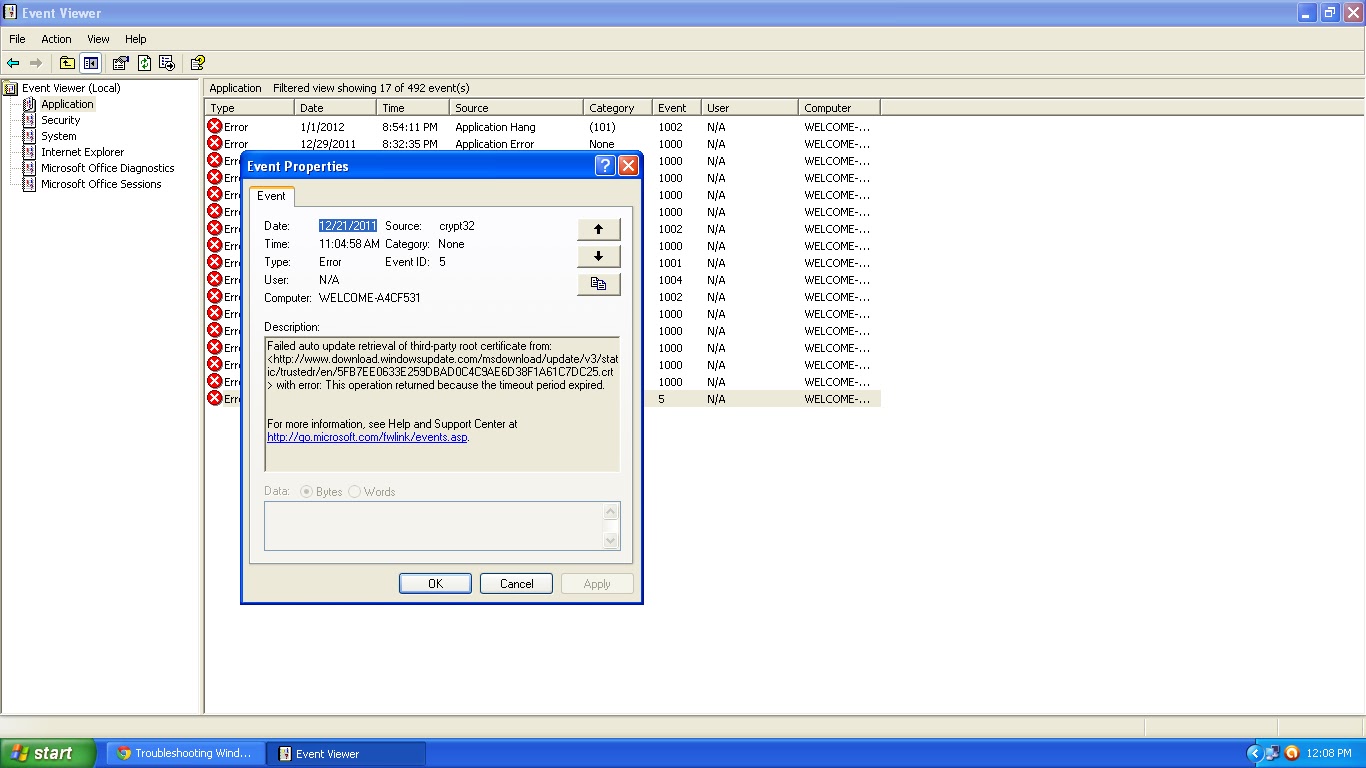Click the Apply button in Event Properties
The height and width of the screenshot is (768, 1366).
click(x=597, y=584)
